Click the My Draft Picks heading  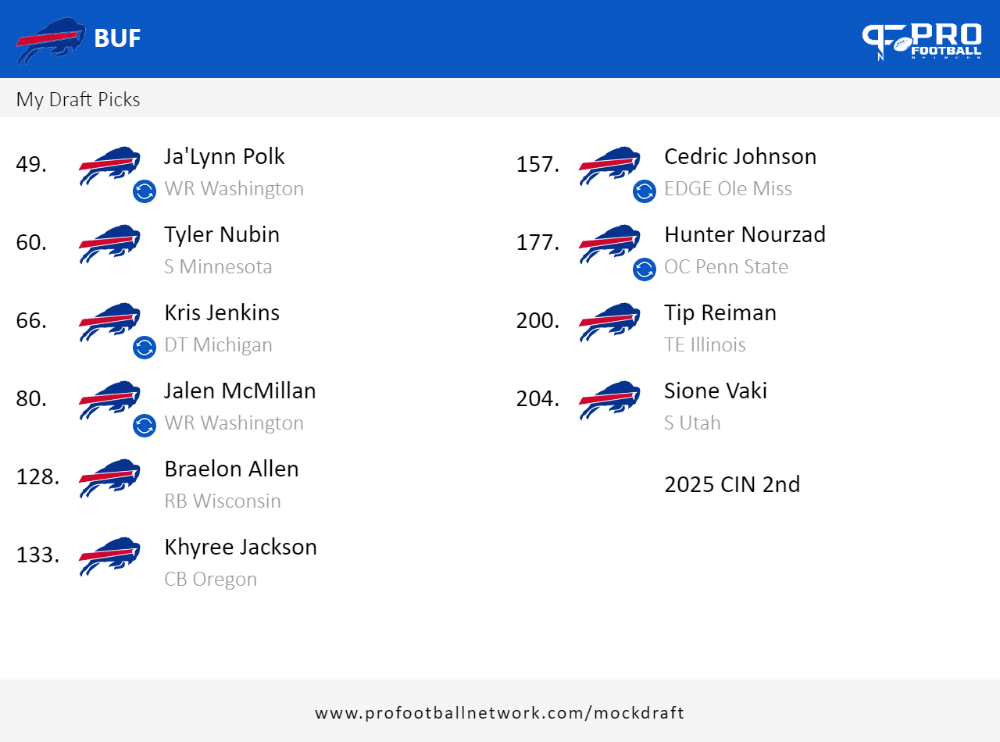click(78, 100)
